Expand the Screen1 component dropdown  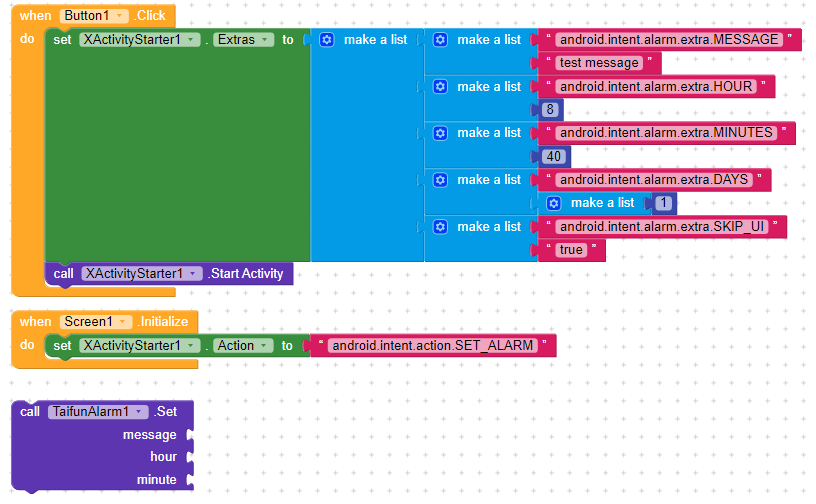[x=124, y=322]
